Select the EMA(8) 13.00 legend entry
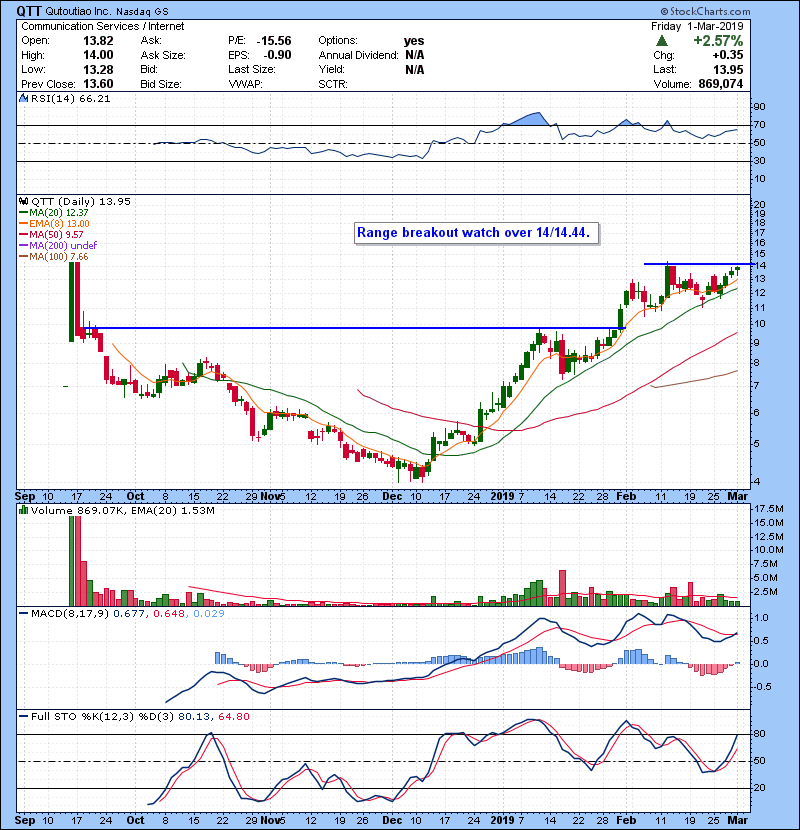 (55, 223)
